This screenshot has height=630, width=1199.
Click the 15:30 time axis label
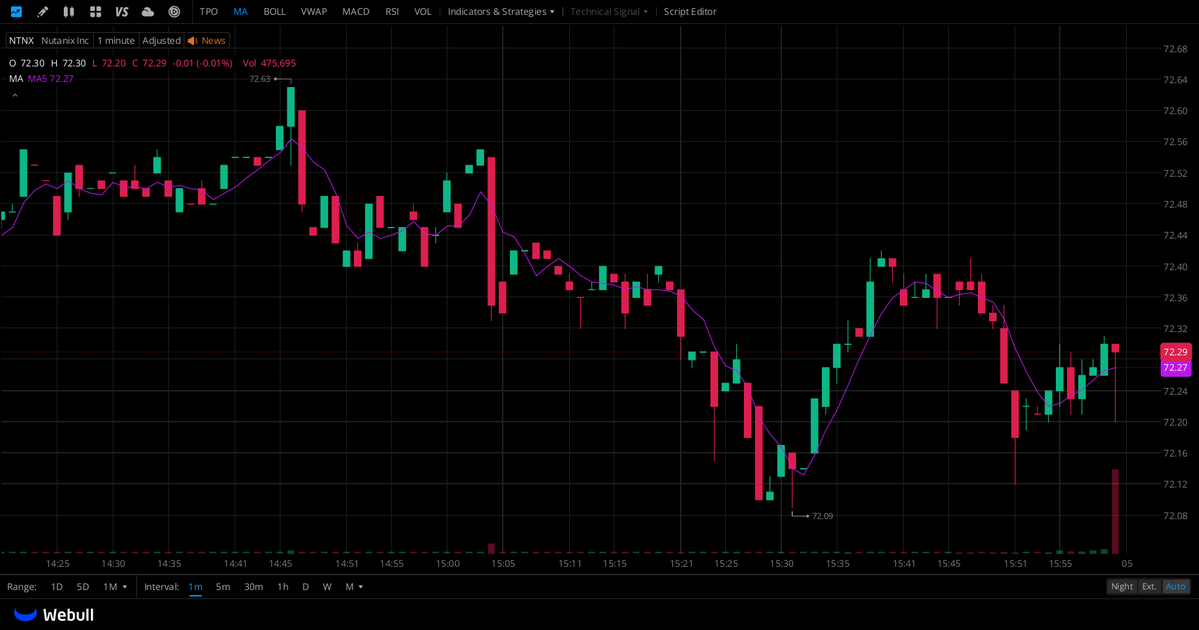pyautogui.click(x=781, y=563)
